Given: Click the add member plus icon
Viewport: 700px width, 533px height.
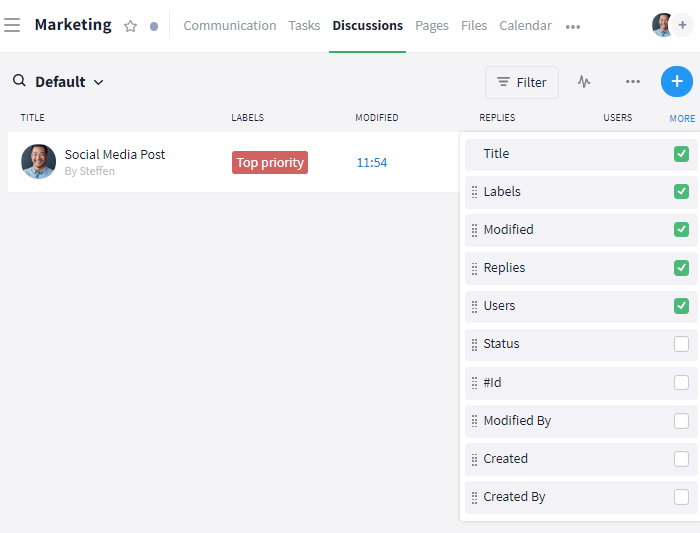Looking at the screenshot, I should [x=683, y=25].
